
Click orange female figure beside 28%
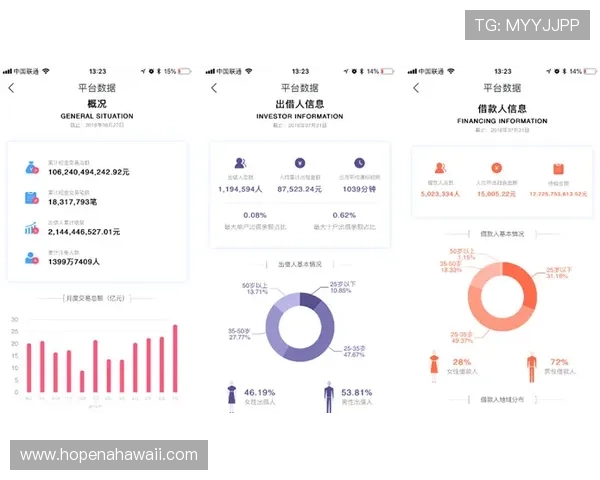[434, 366]
